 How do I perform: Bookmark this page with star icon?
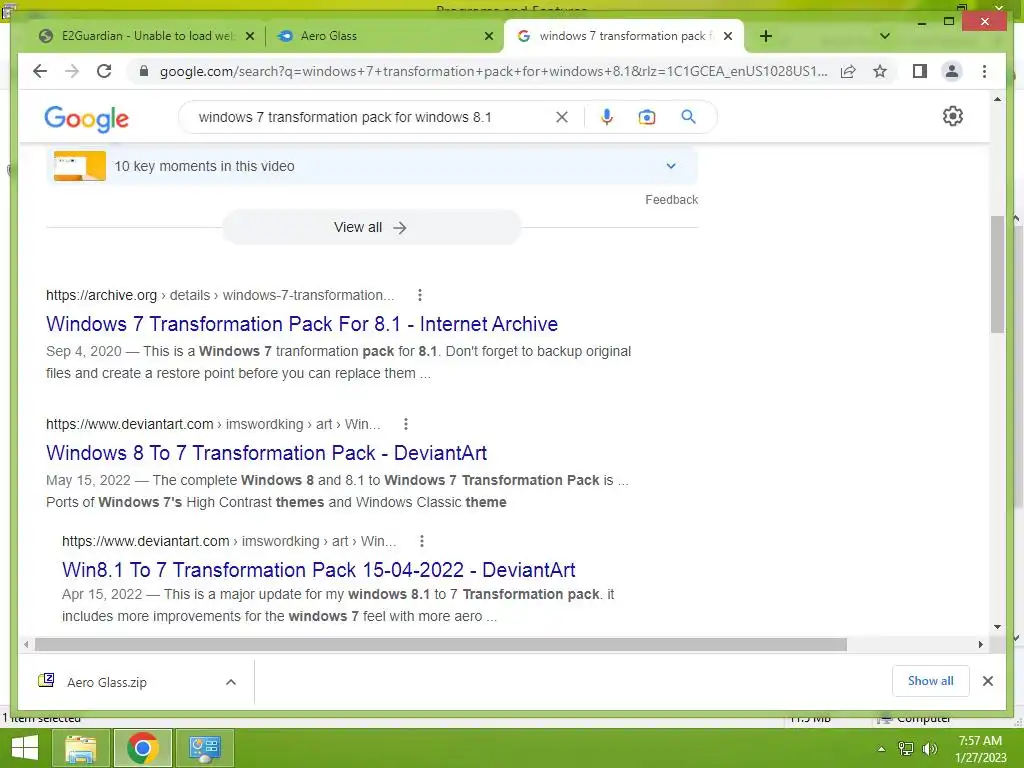coord(880,71)
